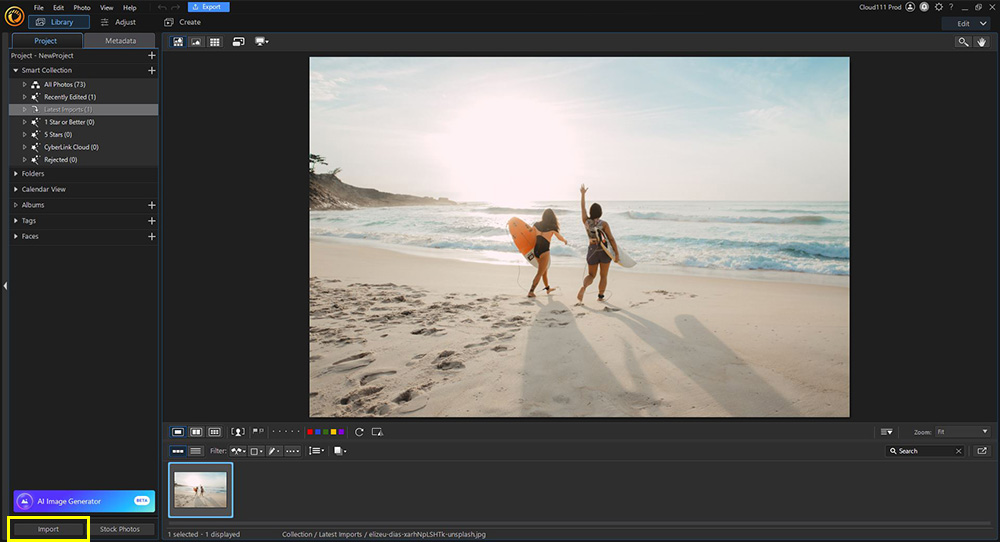Viewport: 1000px width, 542px height.
Task: Select the hand pan tool
Action: 982,41
